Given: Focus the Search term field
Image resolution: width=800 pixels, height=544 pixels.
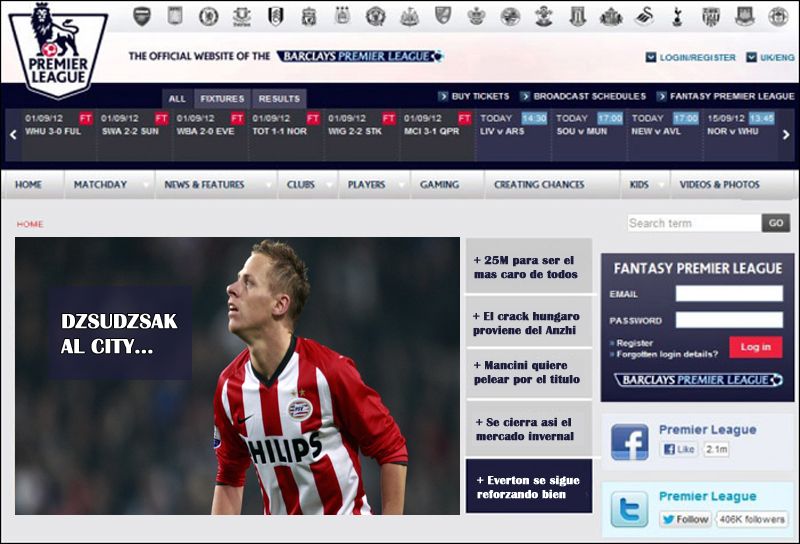Looking at the screenshot, I should click(694, 223).
